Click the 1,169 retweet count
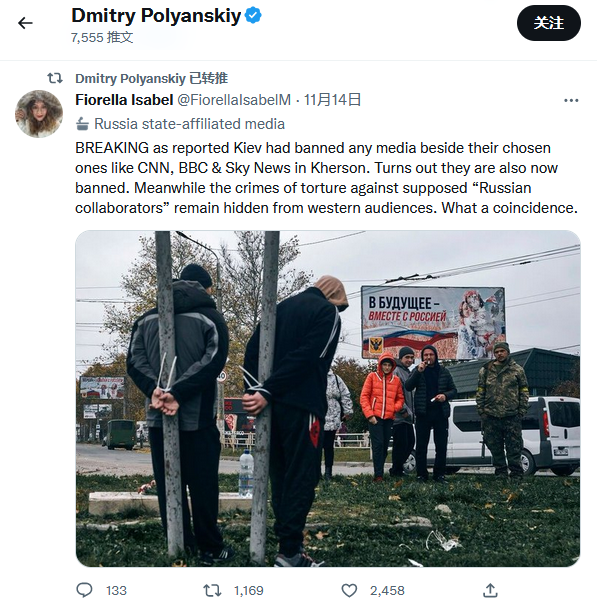597x612 pixels. (249, 591)
